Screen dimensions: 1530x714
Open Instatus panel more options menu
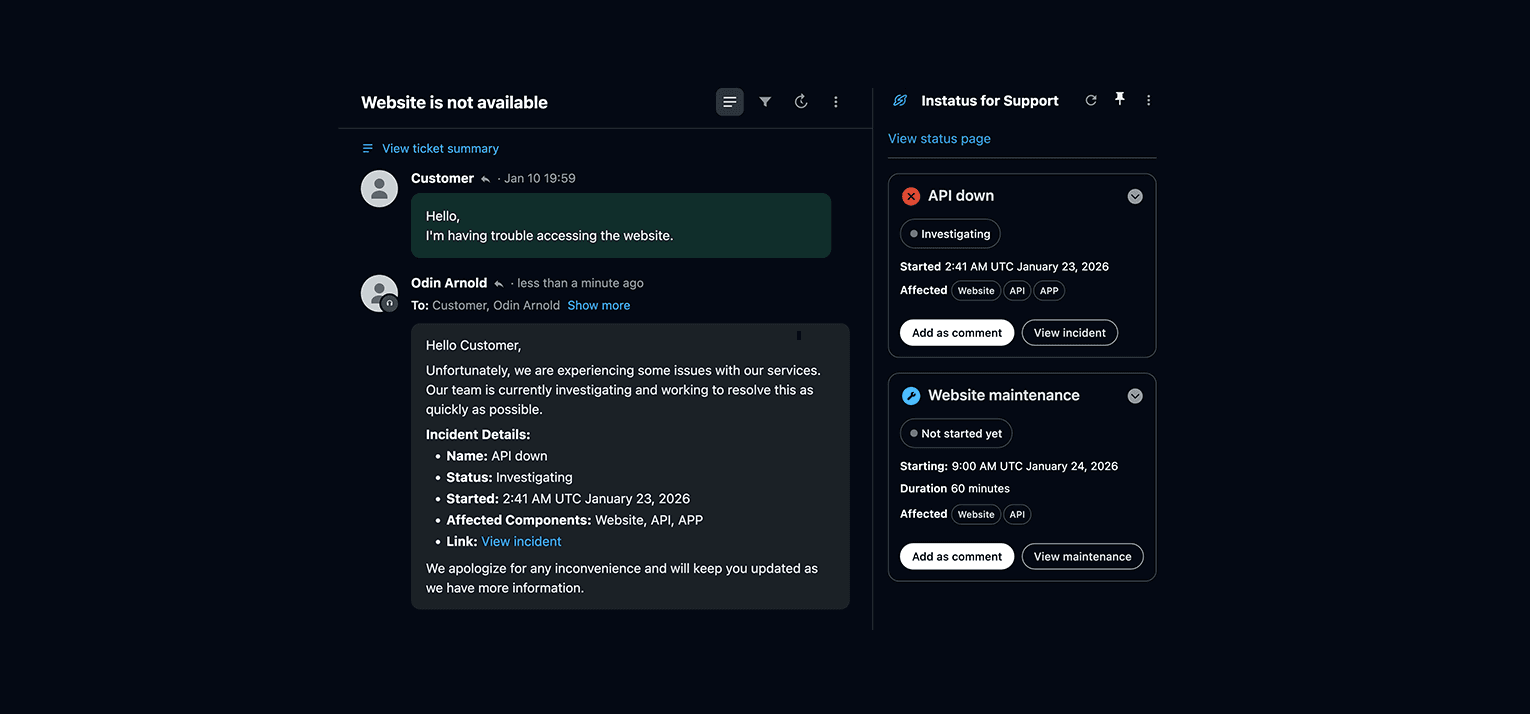coord(1148,100)
